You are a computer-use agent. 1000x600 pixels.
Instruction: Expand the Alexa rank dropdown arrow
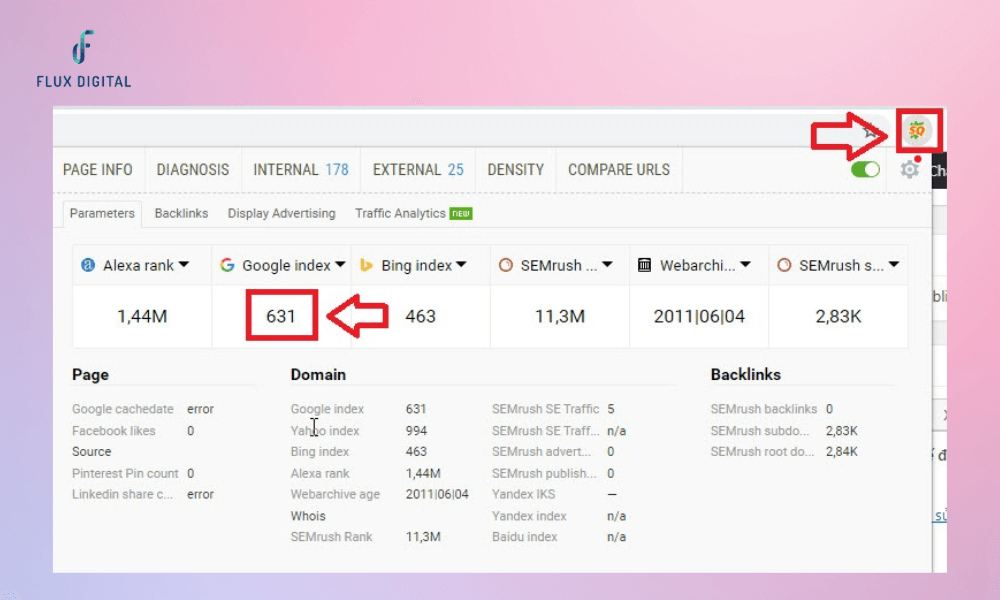[x=184, y=264]
